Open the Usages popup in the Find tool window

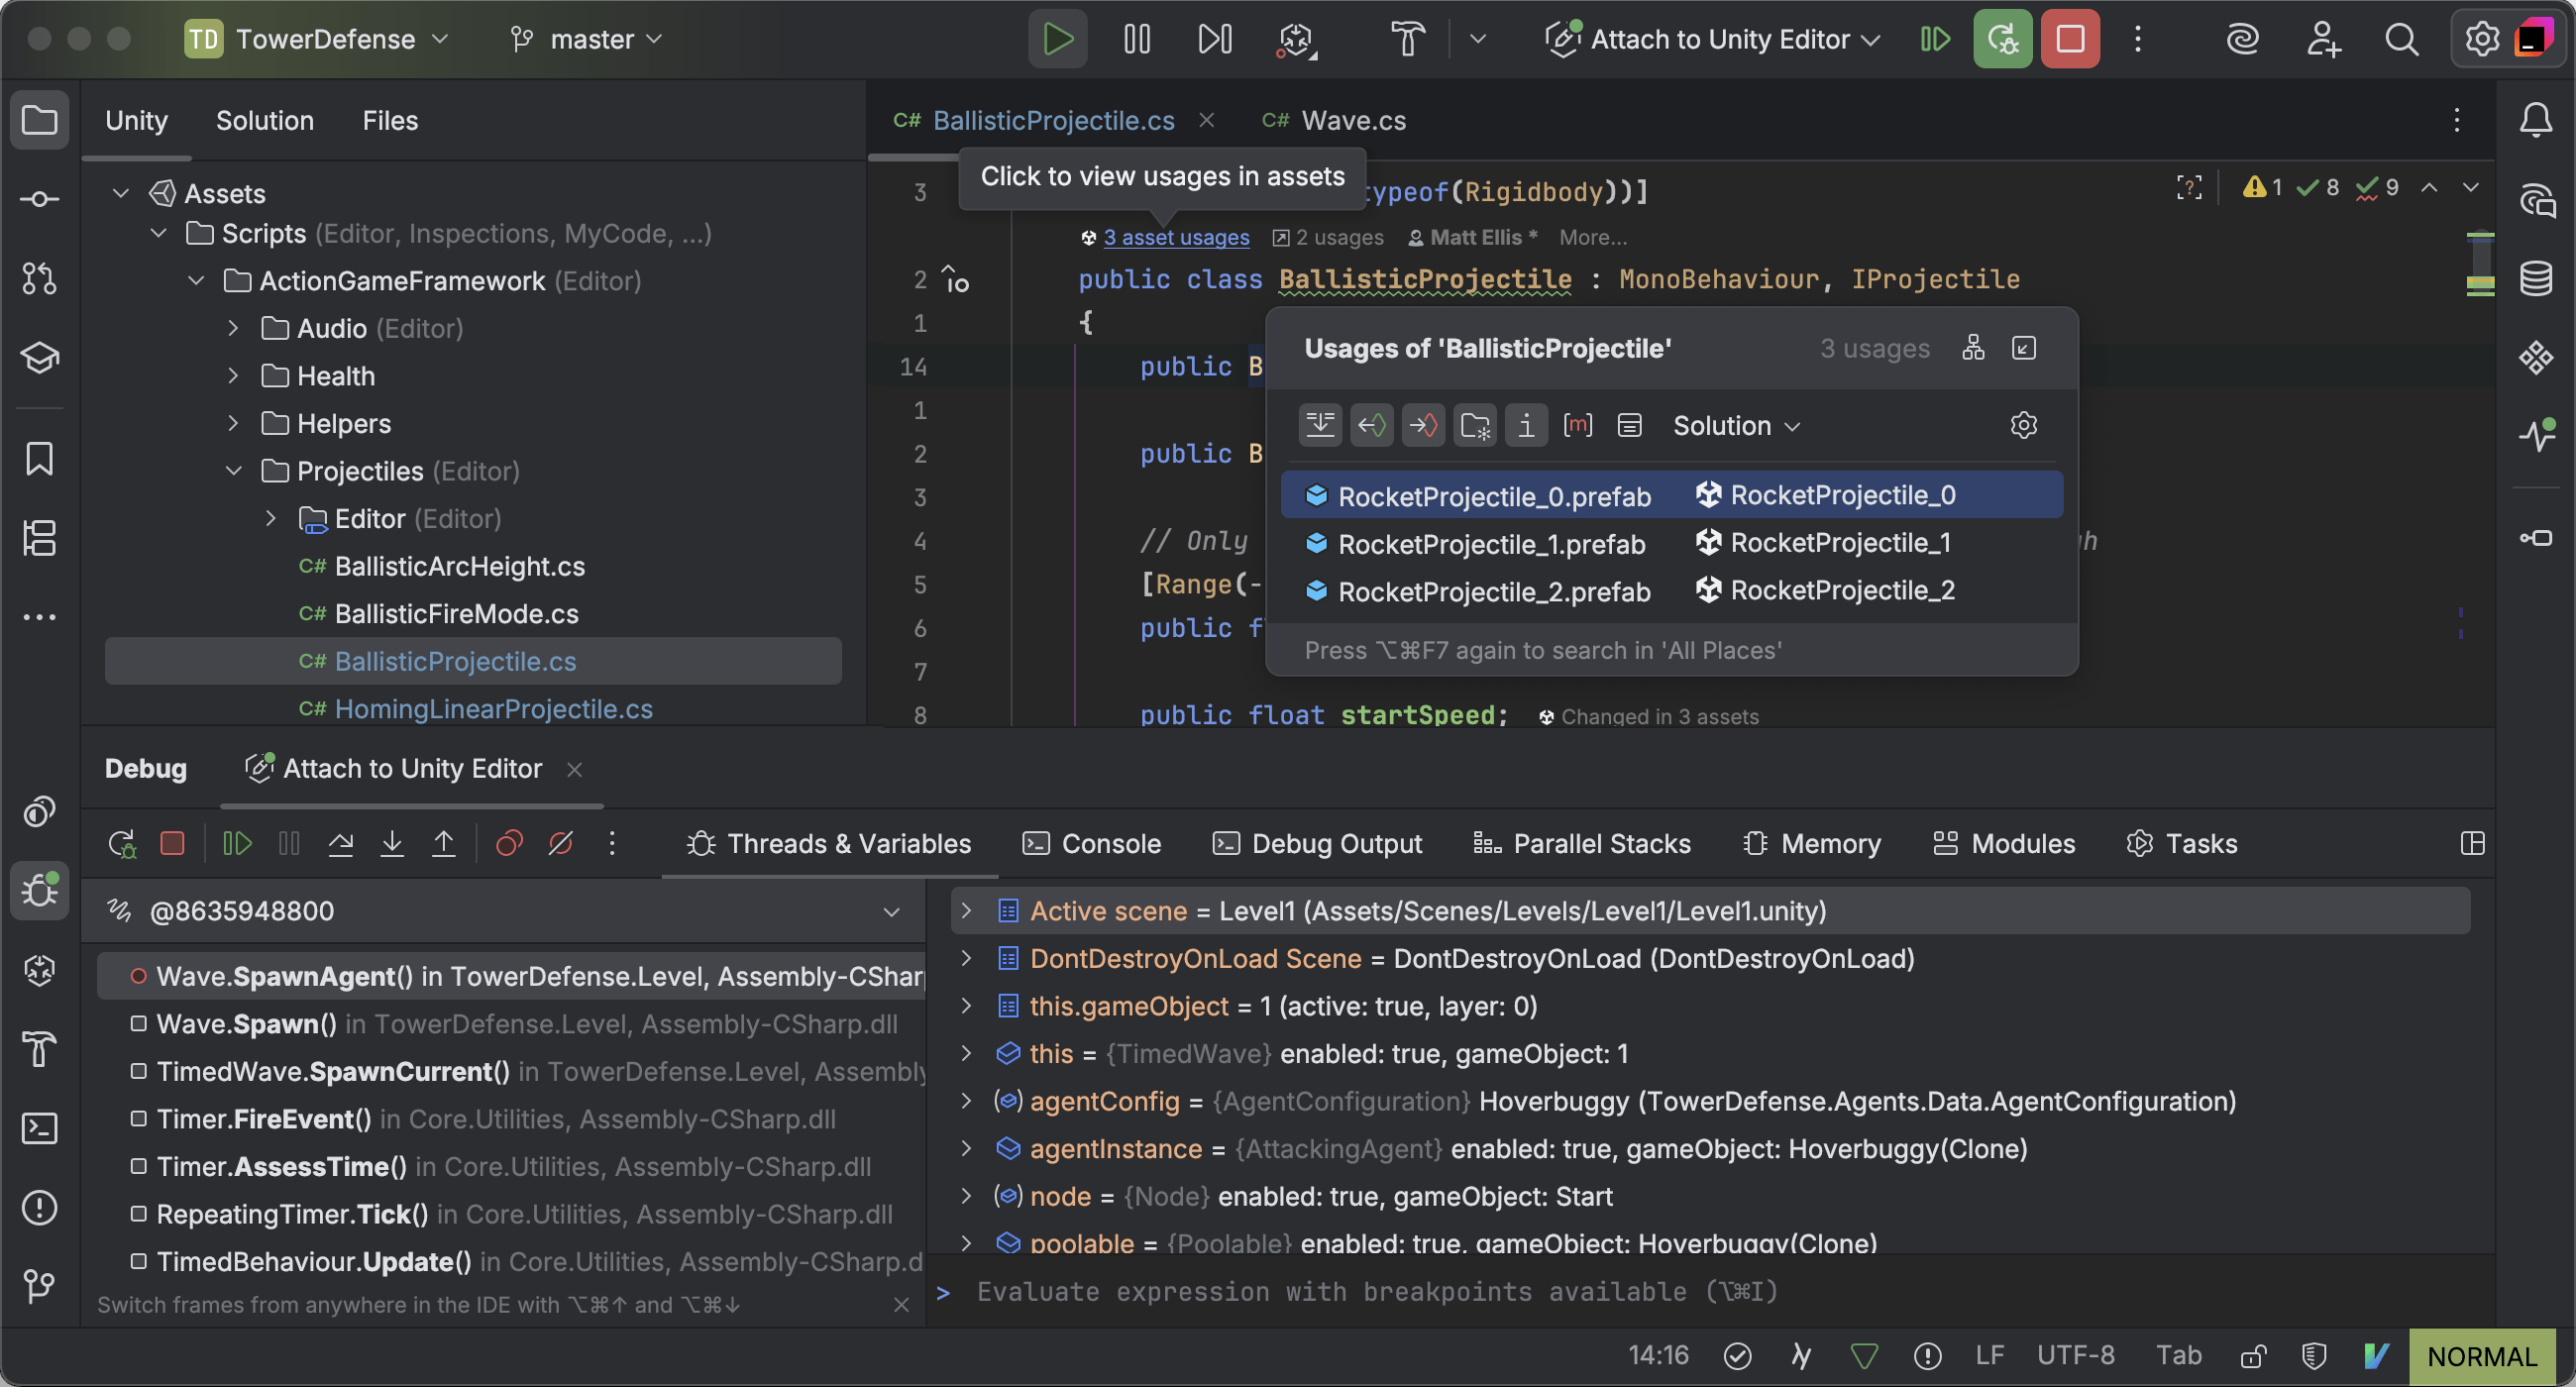(x=2023, y=348)
